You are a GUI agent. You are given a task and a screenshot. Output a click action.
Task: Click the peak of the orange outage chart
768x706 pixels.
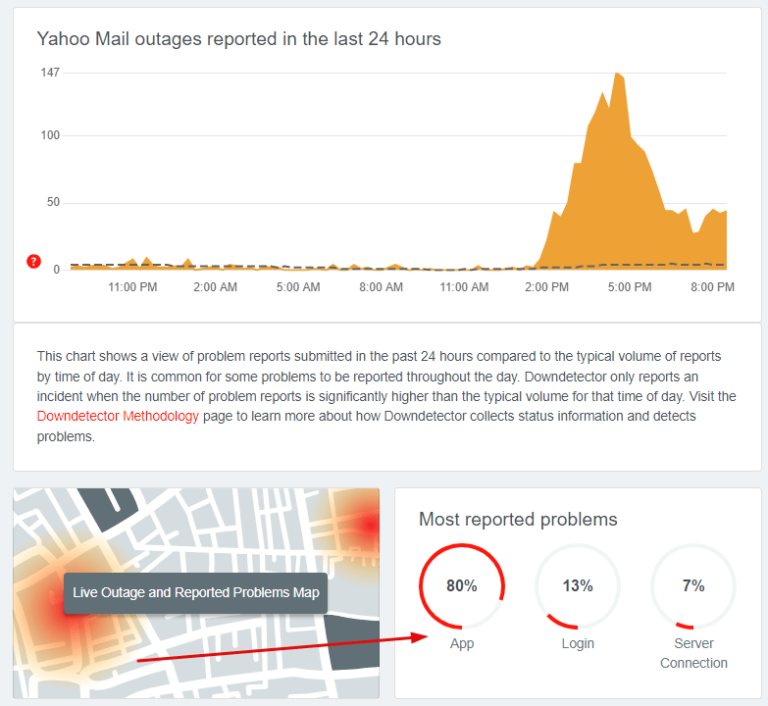617,73
